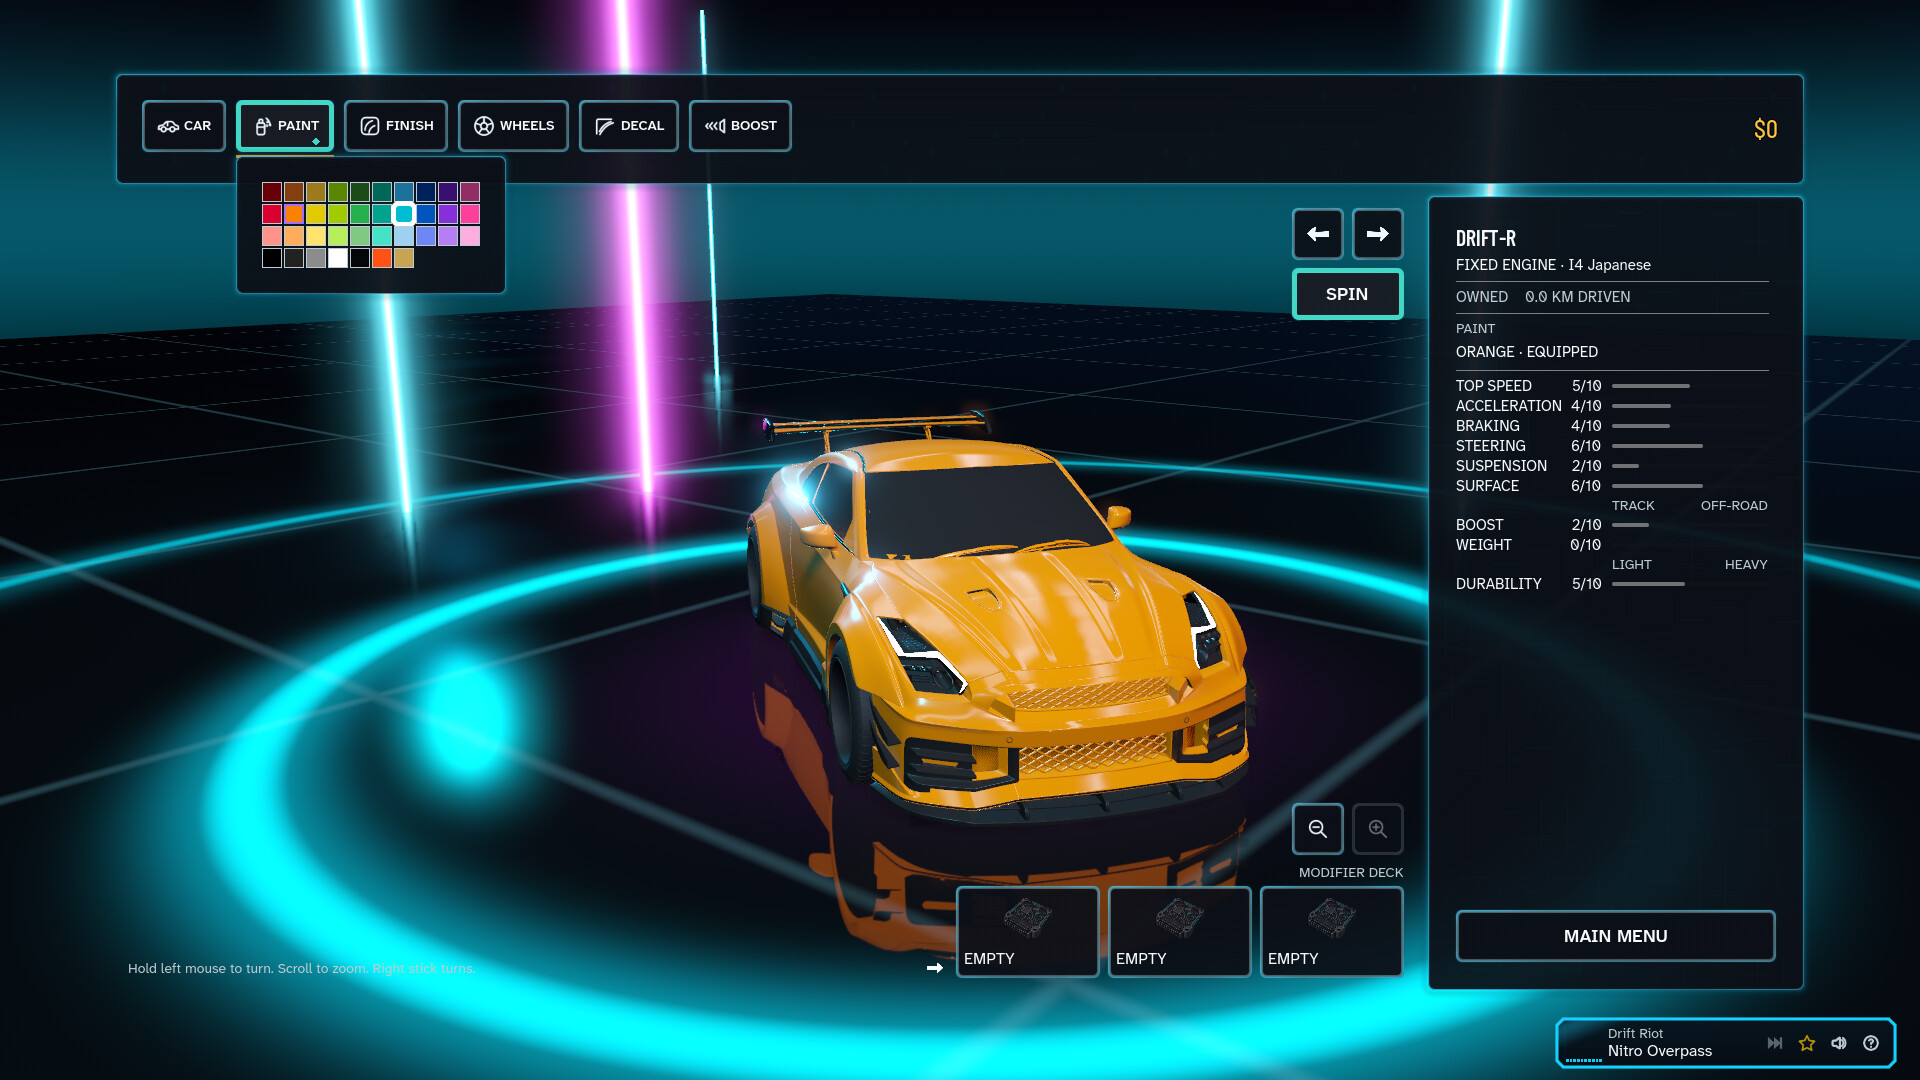Pick the white paint swatch
The image size is (1920, 1080).
click(x=338, y=258)
